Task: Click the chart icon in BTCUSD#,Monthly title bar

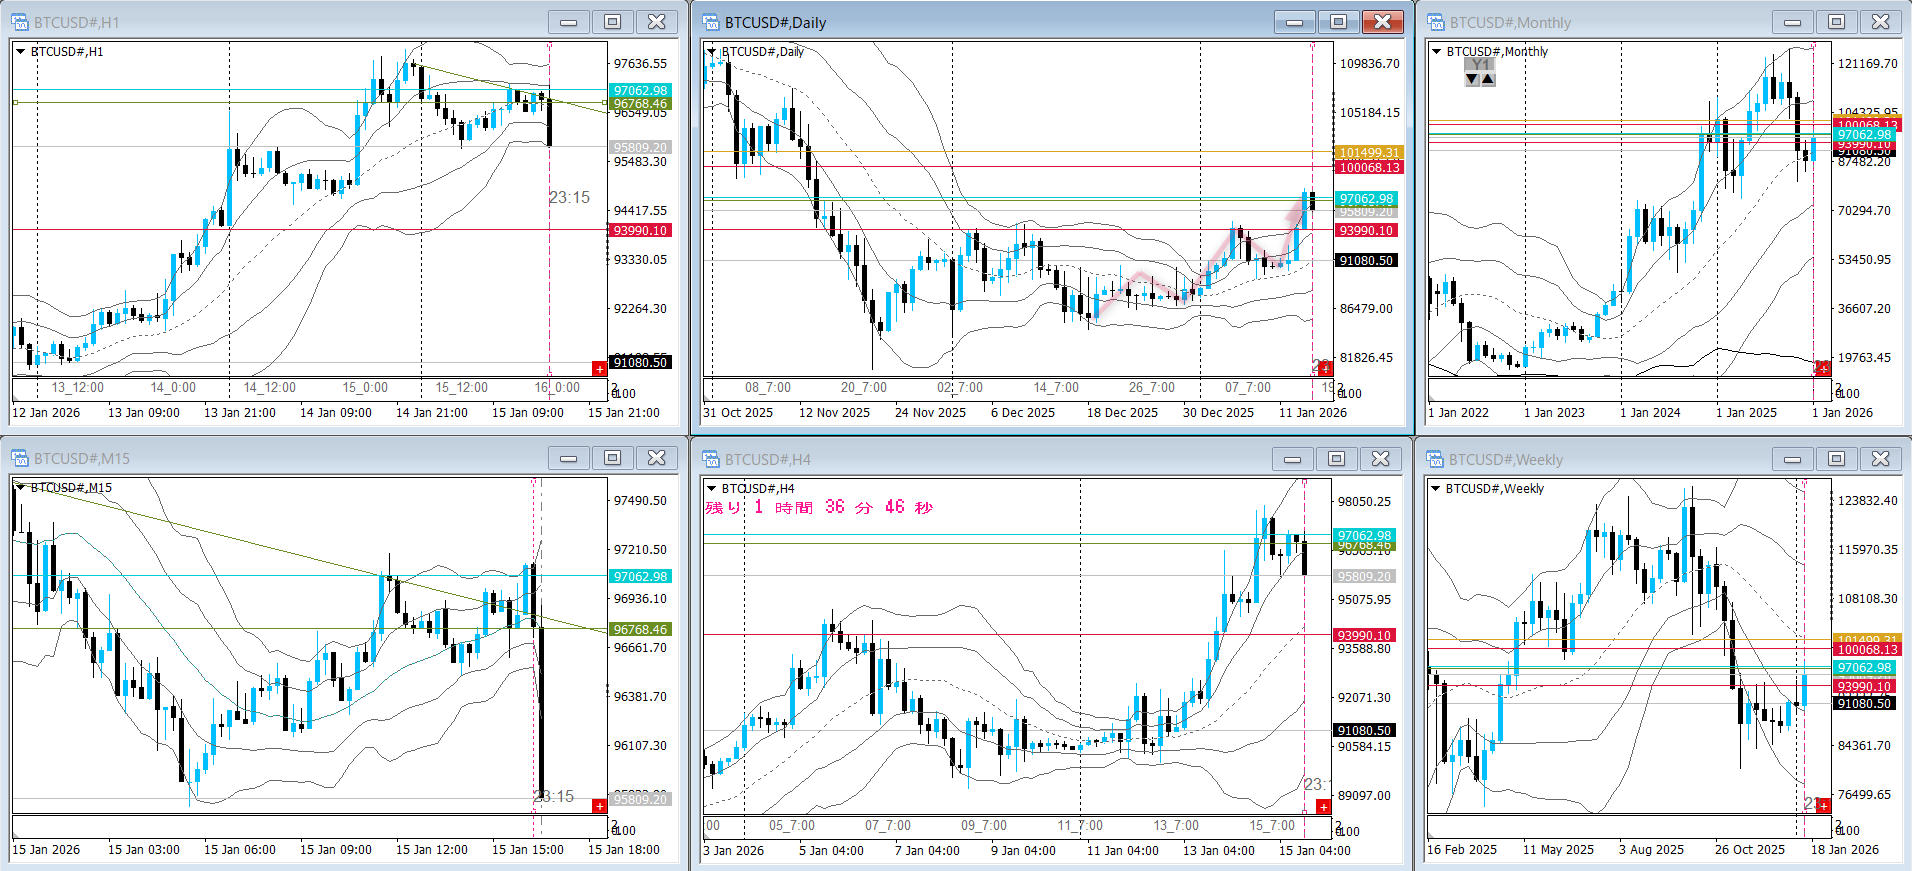Action: [x=1436, y=22]
